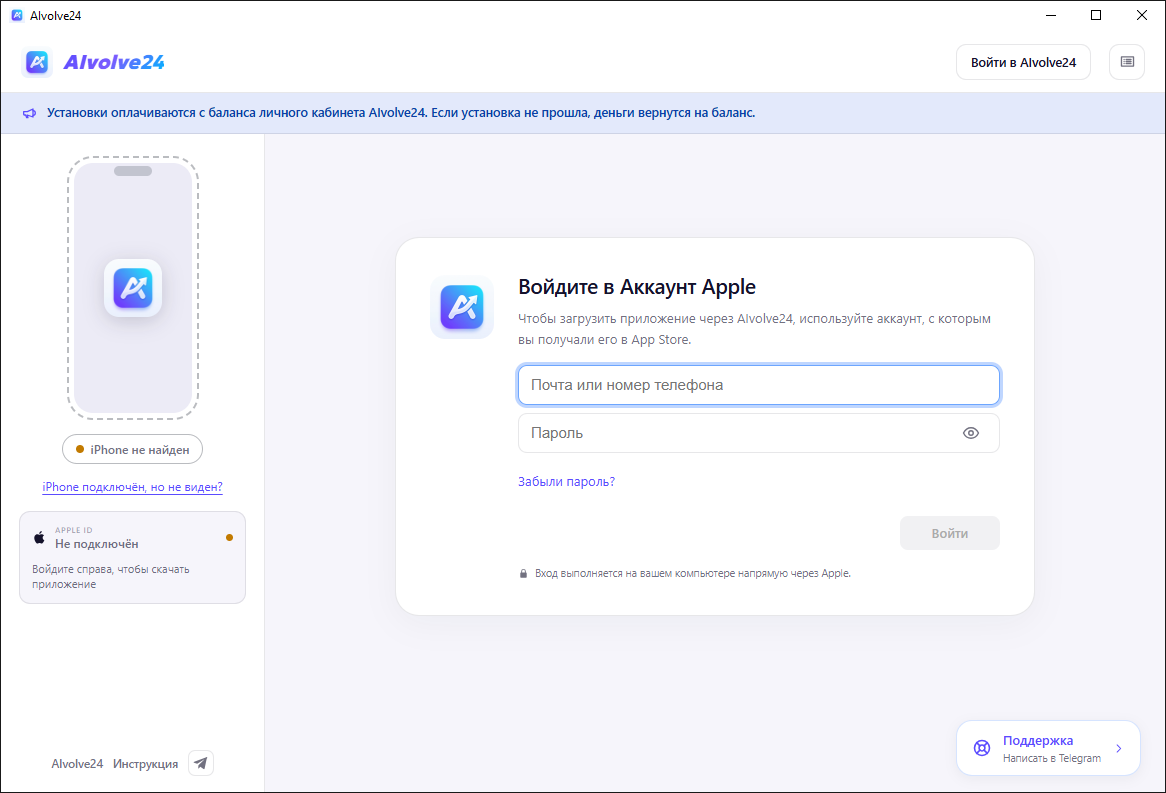
Task: Focus the Почта или номер телефона field
Action: tap(758, 385)
